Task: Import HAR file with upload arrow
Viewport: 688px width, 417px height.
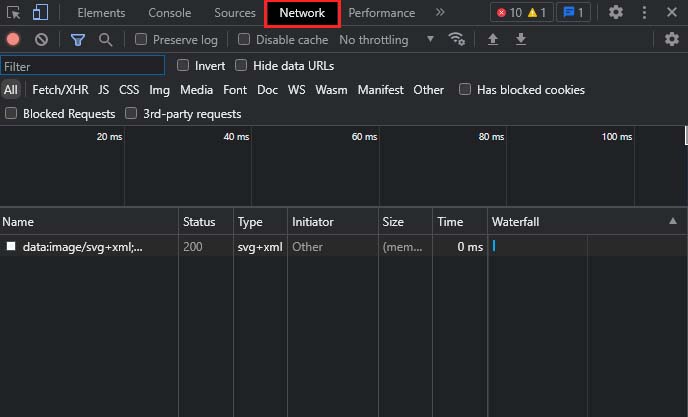Action: tap(493, 40)
